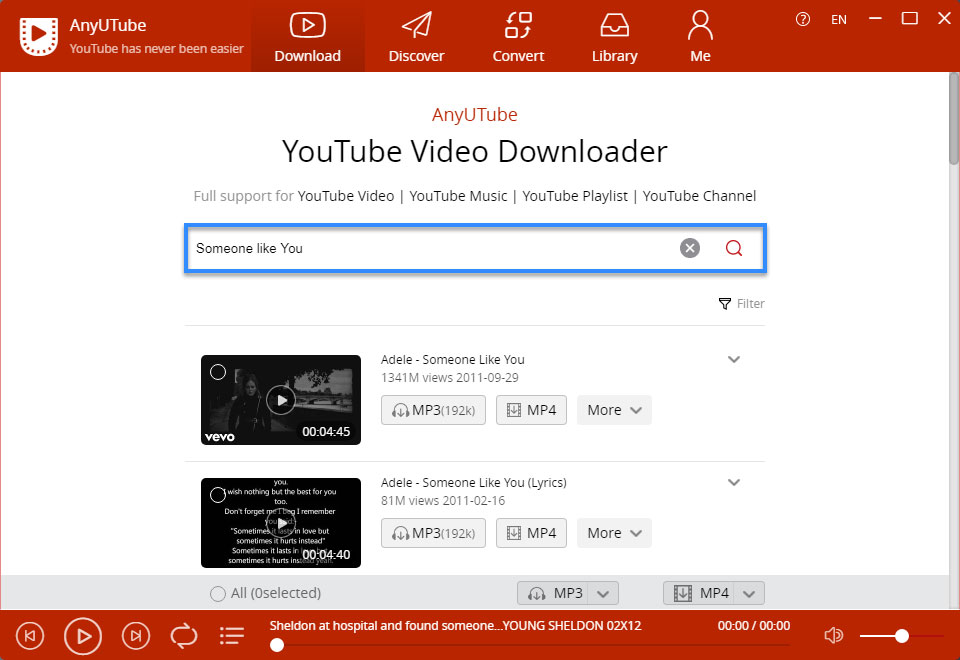Download MP3(192k) for Adele - Someone Like You
The image size is (960, 660).
coord(433,410)
